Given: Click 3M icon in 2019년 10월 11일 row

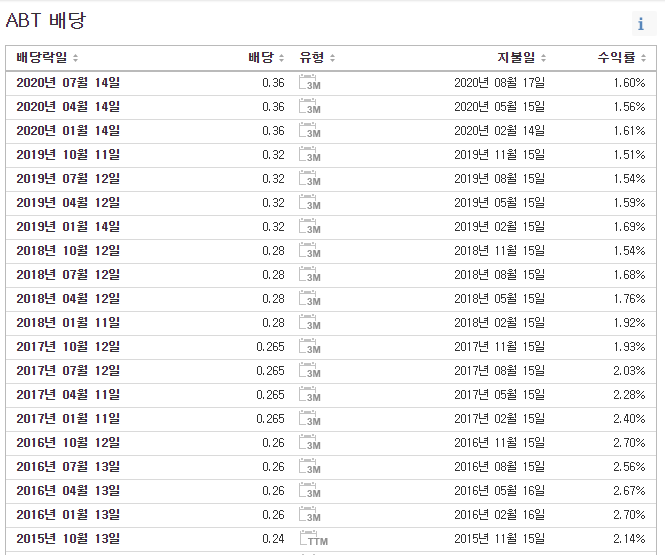Looking at the screenshot, I should (310, 154).
